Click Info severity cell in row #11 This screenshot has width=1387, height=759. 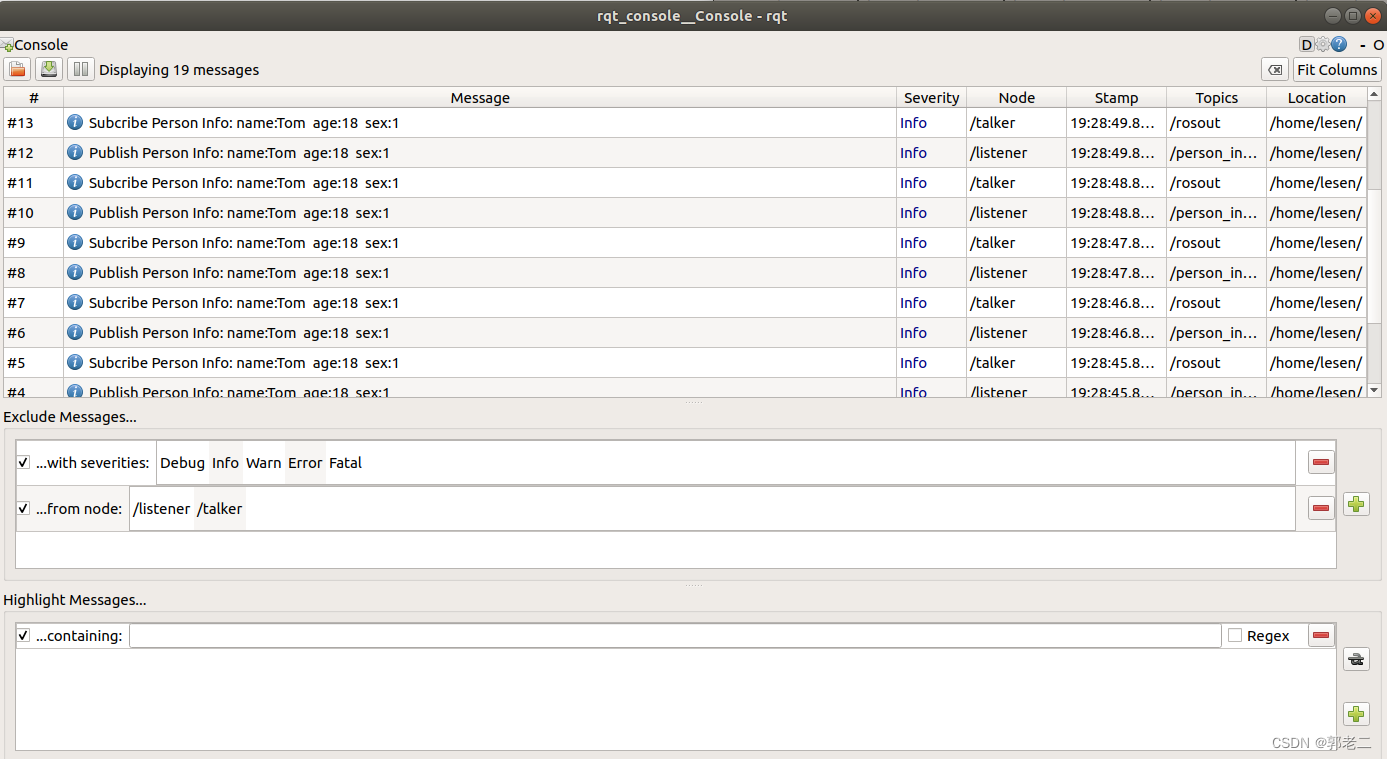931,183
